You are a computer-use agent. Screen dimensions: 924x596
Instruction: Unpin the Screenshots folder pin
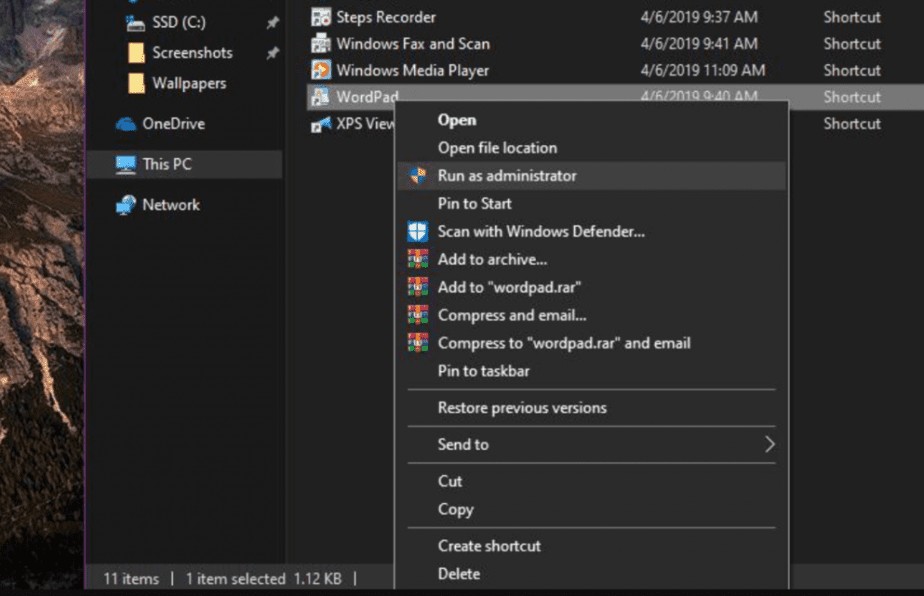272,52
